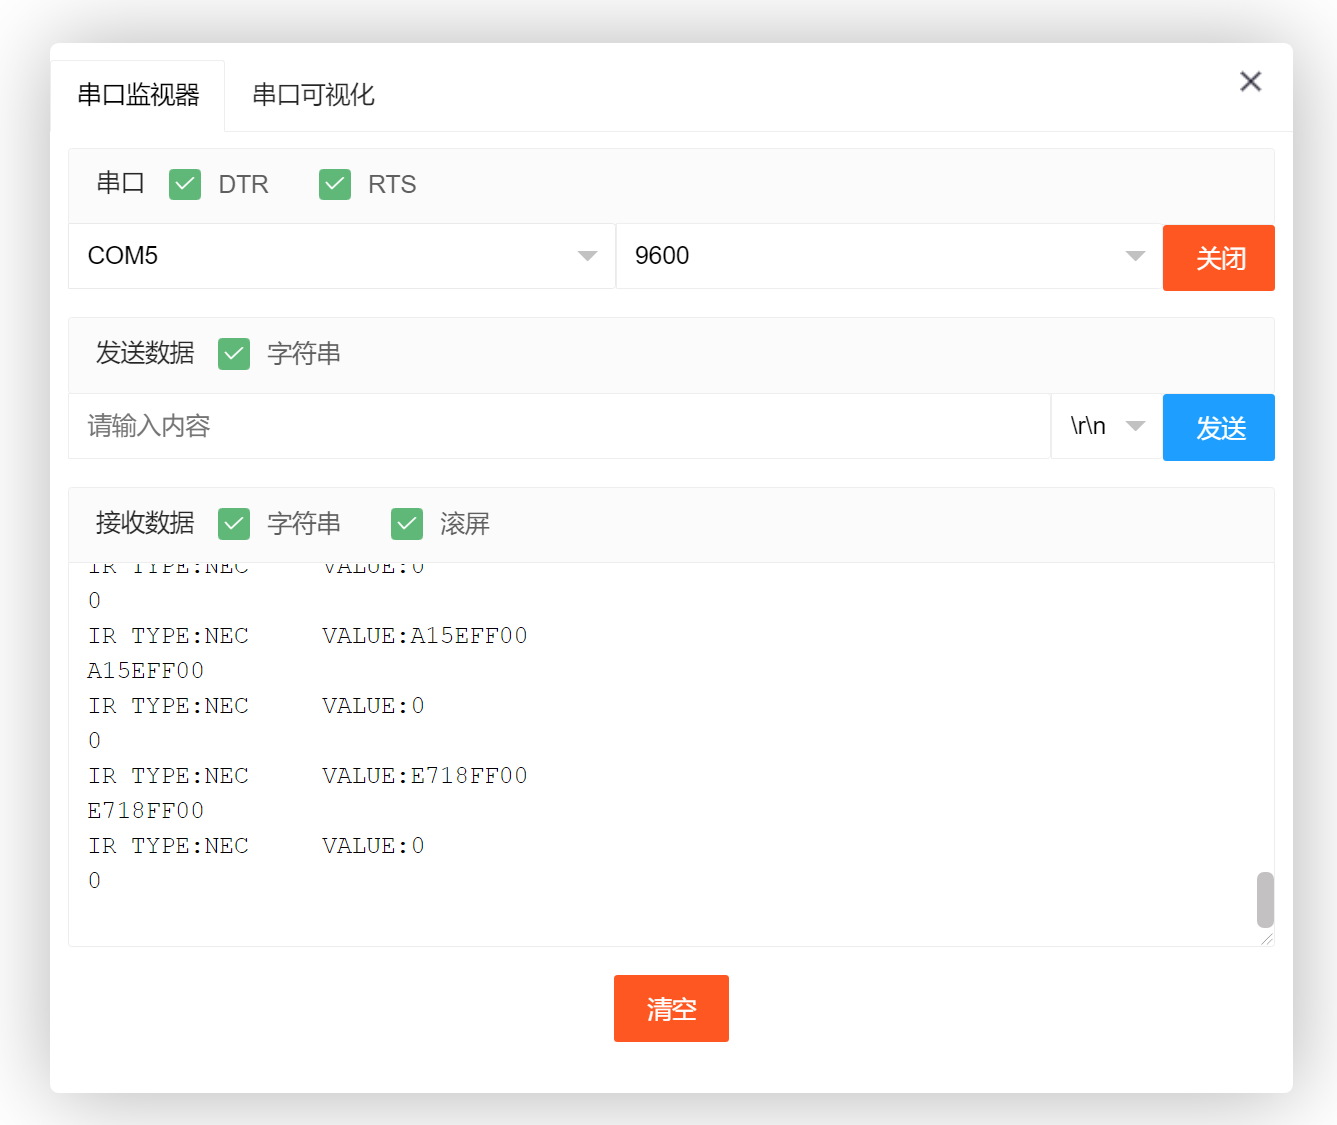1337x1125 pixels.
Task: Uncheck 字符串 option for 发送数据
Action: 234,354
